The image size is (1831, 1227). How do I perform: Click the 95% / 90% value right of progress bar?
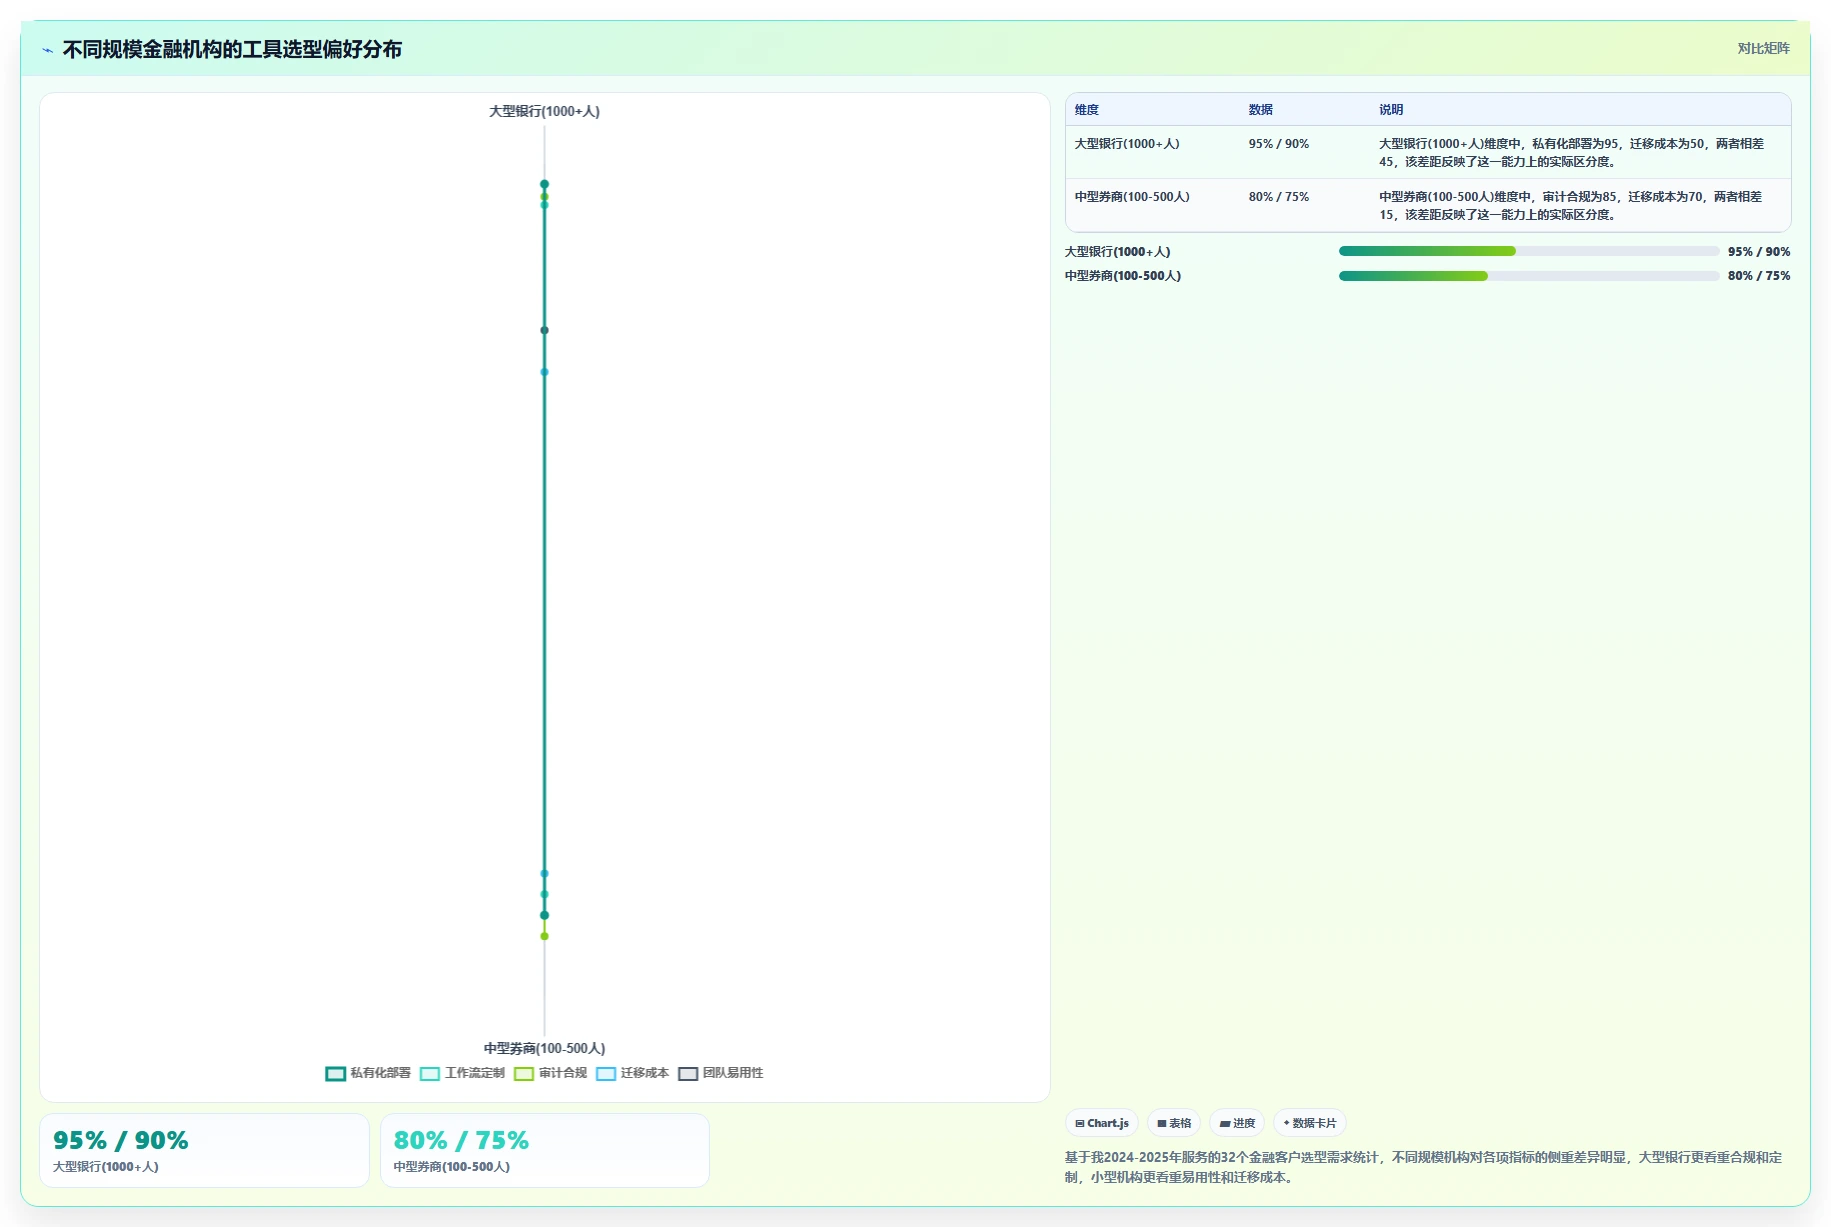click(x=1759, y=252)
